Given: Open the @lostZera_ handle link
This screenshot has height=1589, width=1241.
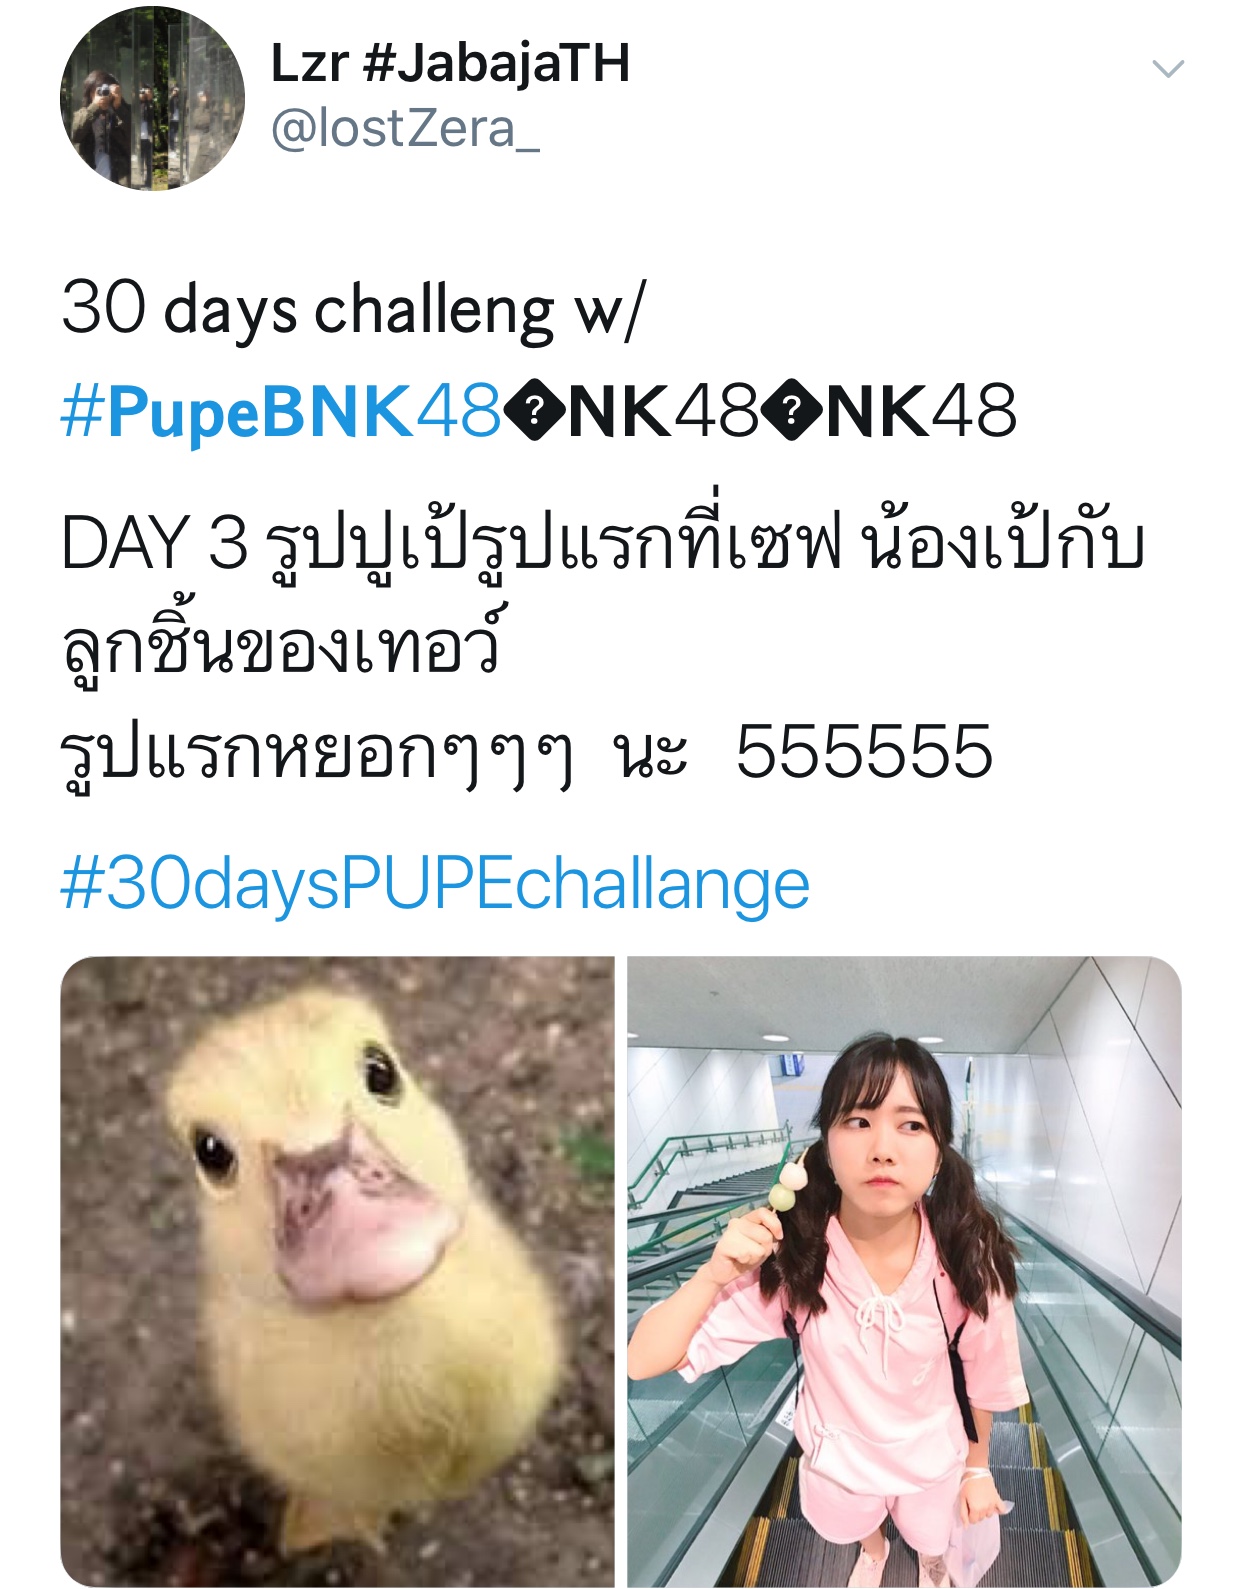Looking at the screenshot, I should tap(405, 130).
